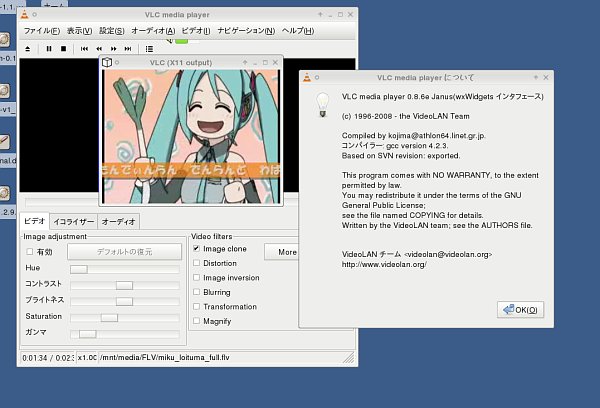Click the More button in Video filters
Viewport: 600px width, 408px height.
[x=281, y=252]
